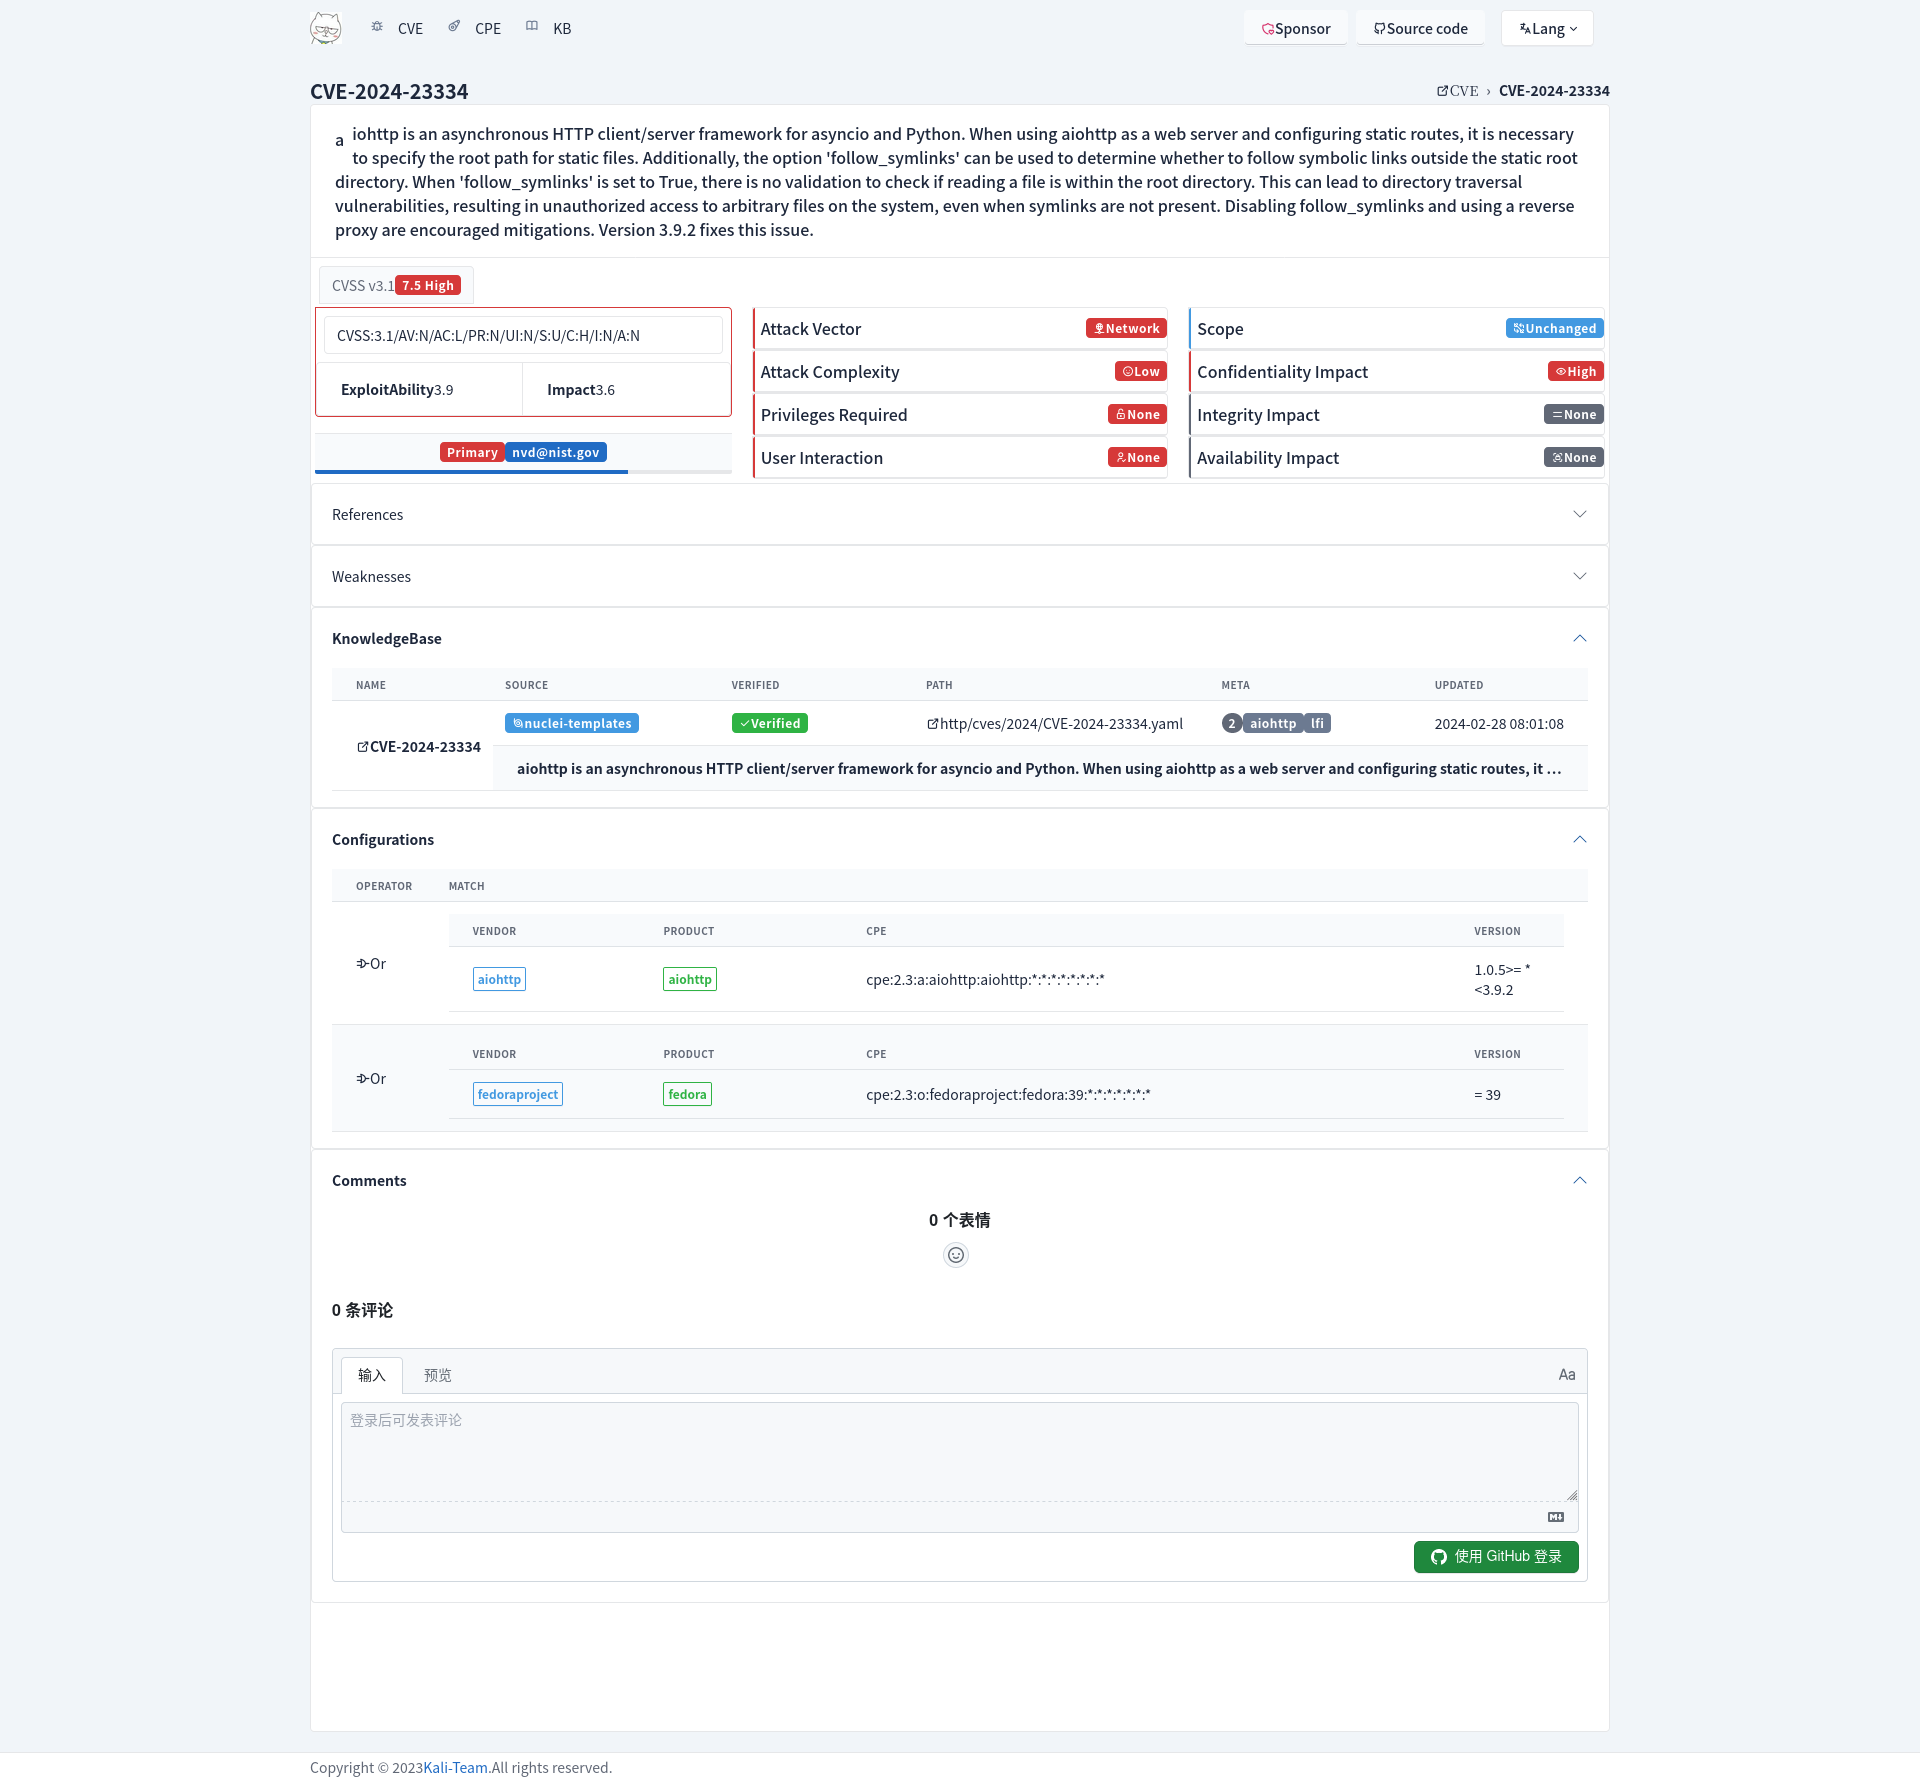The image size is (1920, 1781).
Task: Click the Verified status badge
Action: [x=769, y=723]
